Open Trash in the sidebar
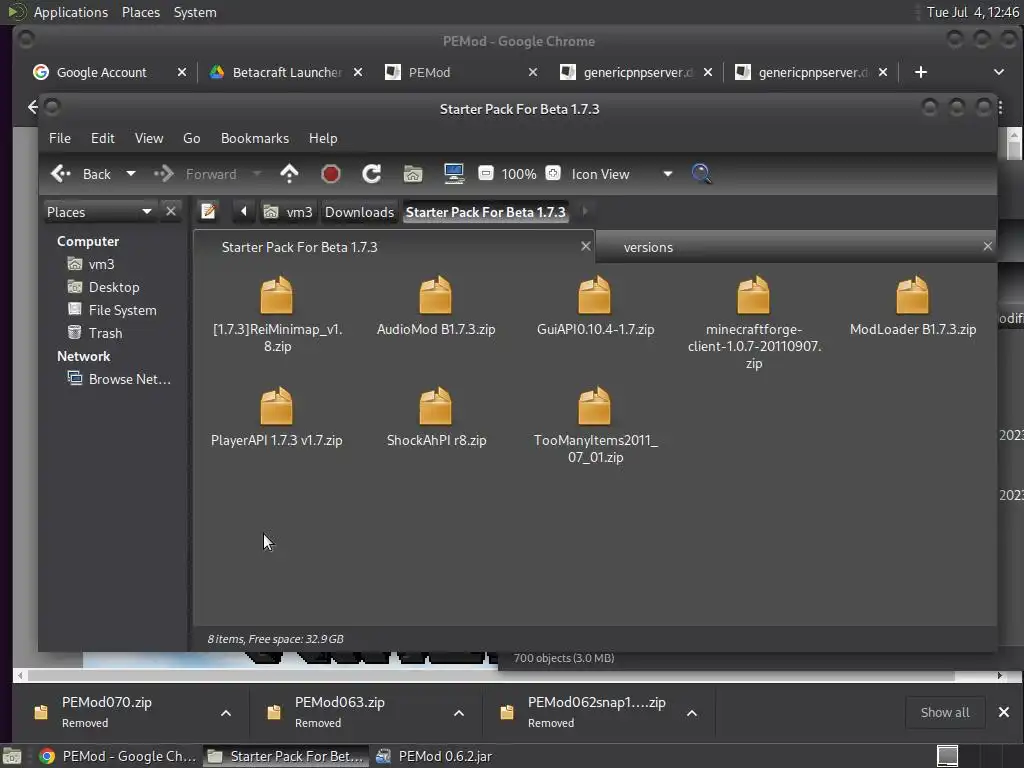This screenshot has height=768, width=1024. click(x=105, y=333)
